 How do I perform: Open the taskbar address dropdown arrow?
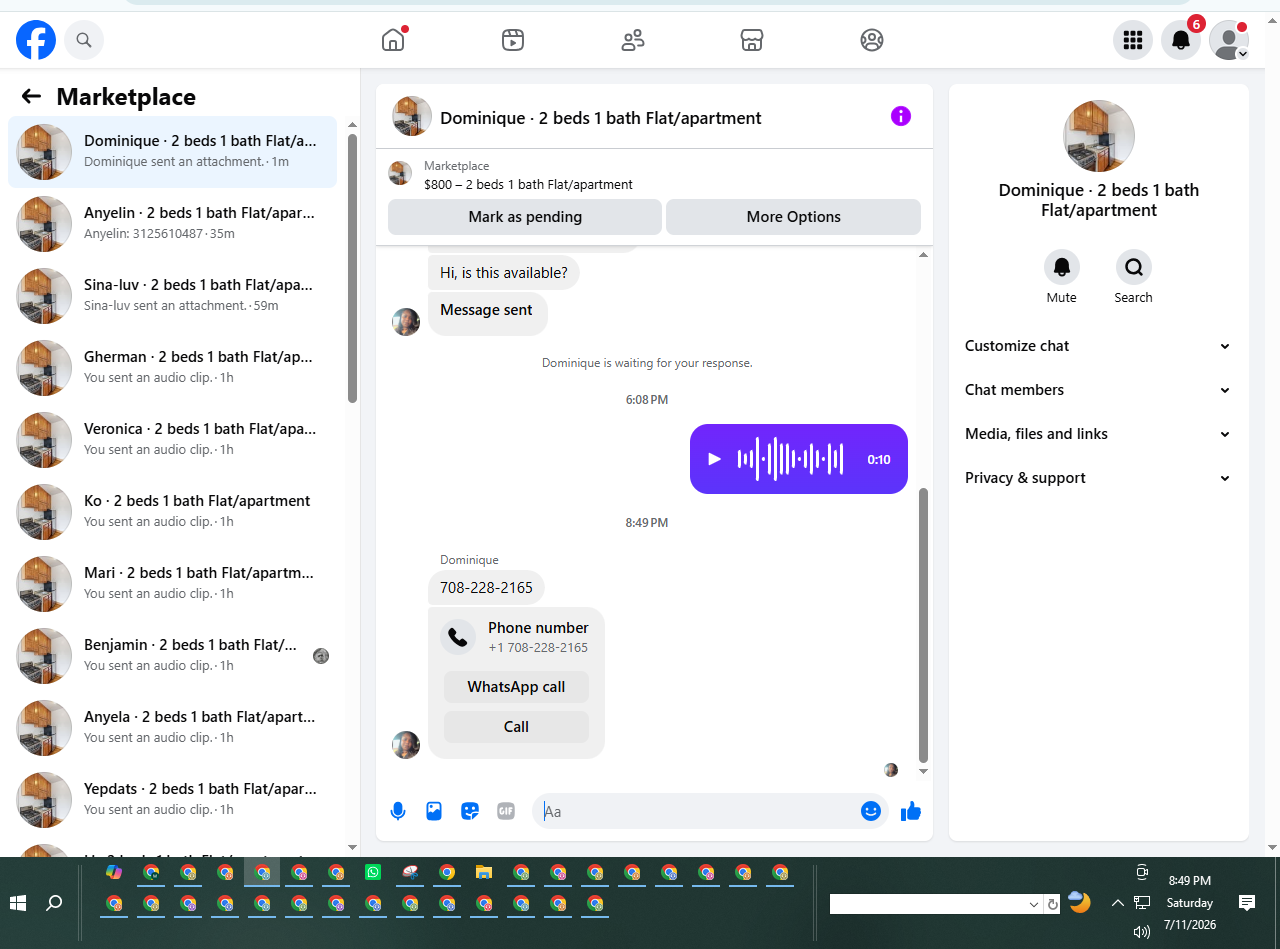coord(1034,904)
